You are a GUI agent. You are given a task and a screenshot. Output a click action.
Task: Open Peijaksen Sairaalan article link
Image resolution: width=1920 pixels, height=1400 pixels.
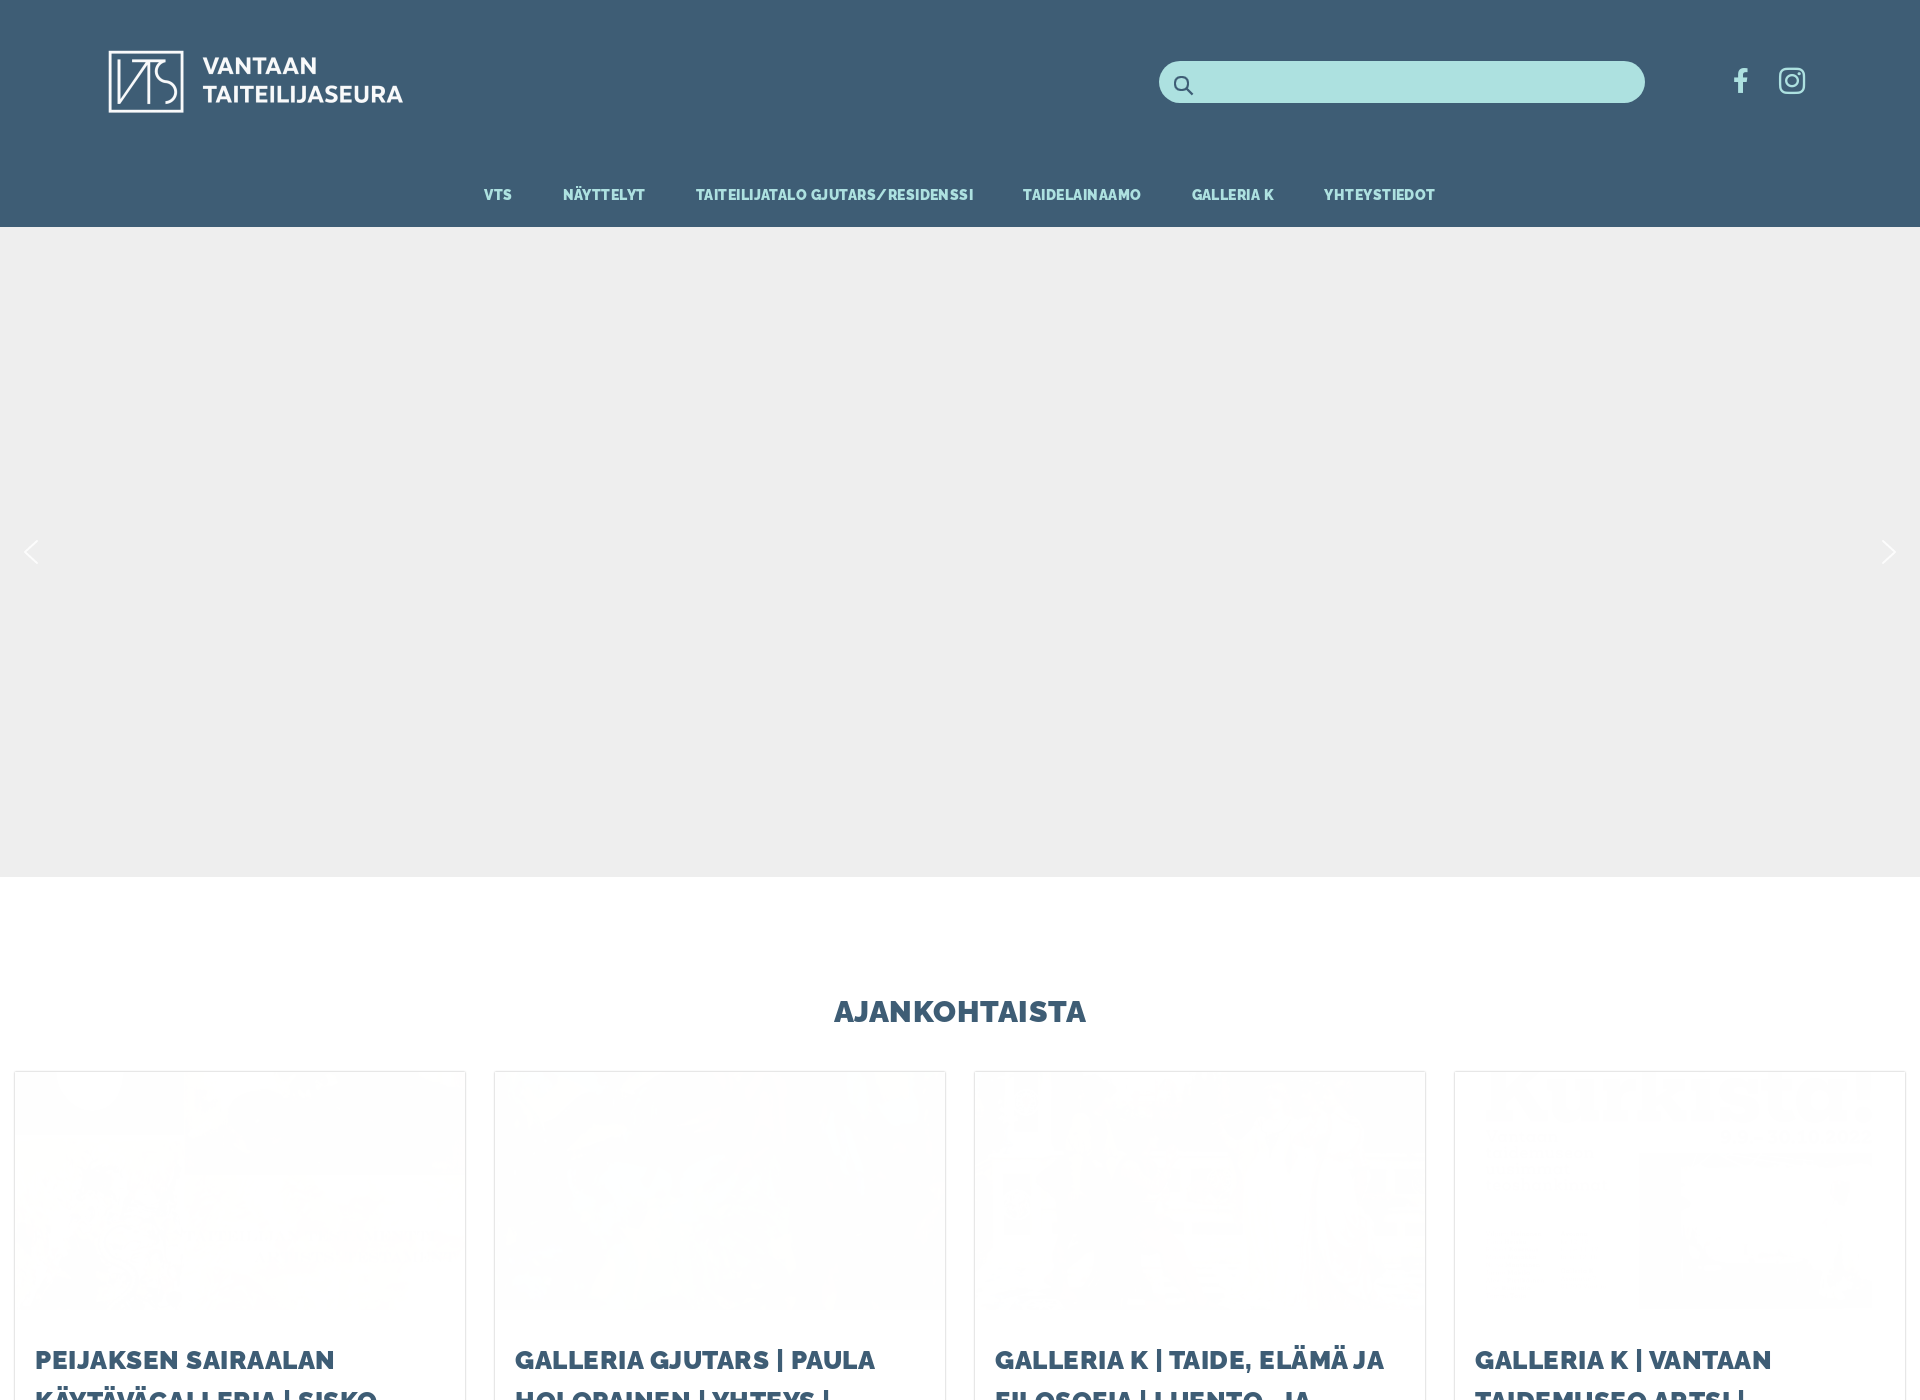(206, 1372)
